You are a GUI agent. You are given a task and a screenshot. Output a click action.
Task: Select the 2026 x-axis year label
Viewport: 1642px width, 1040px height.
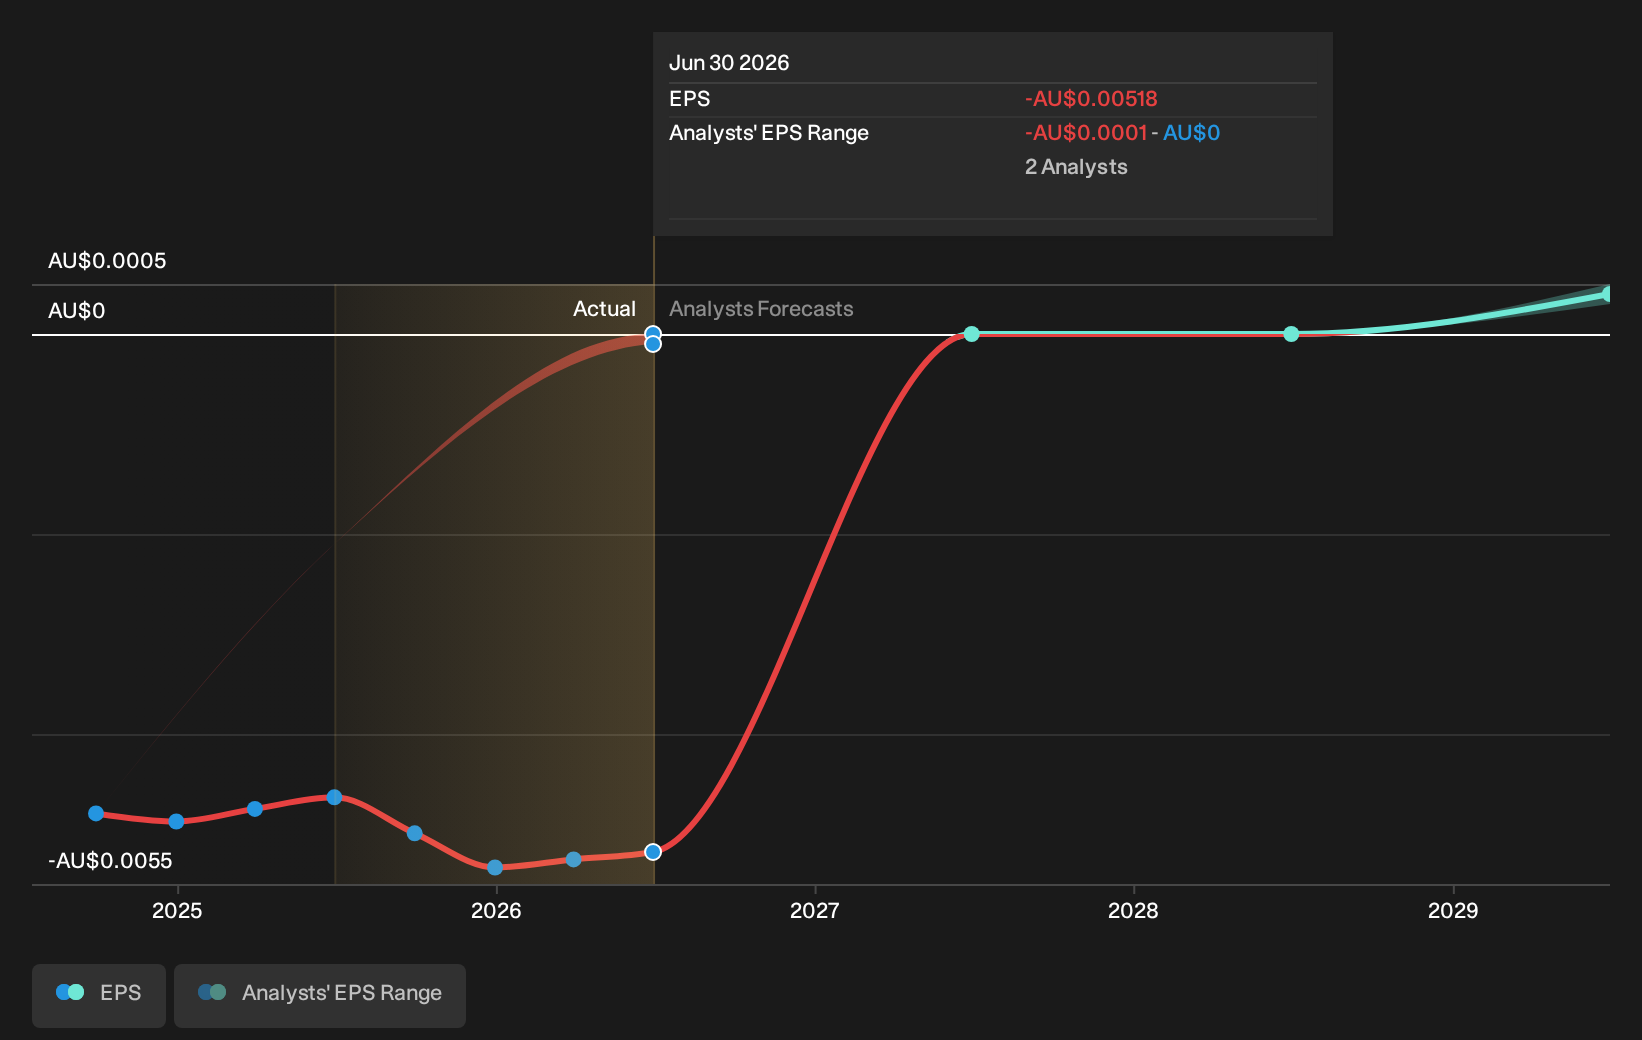click(x=496, y=910)
